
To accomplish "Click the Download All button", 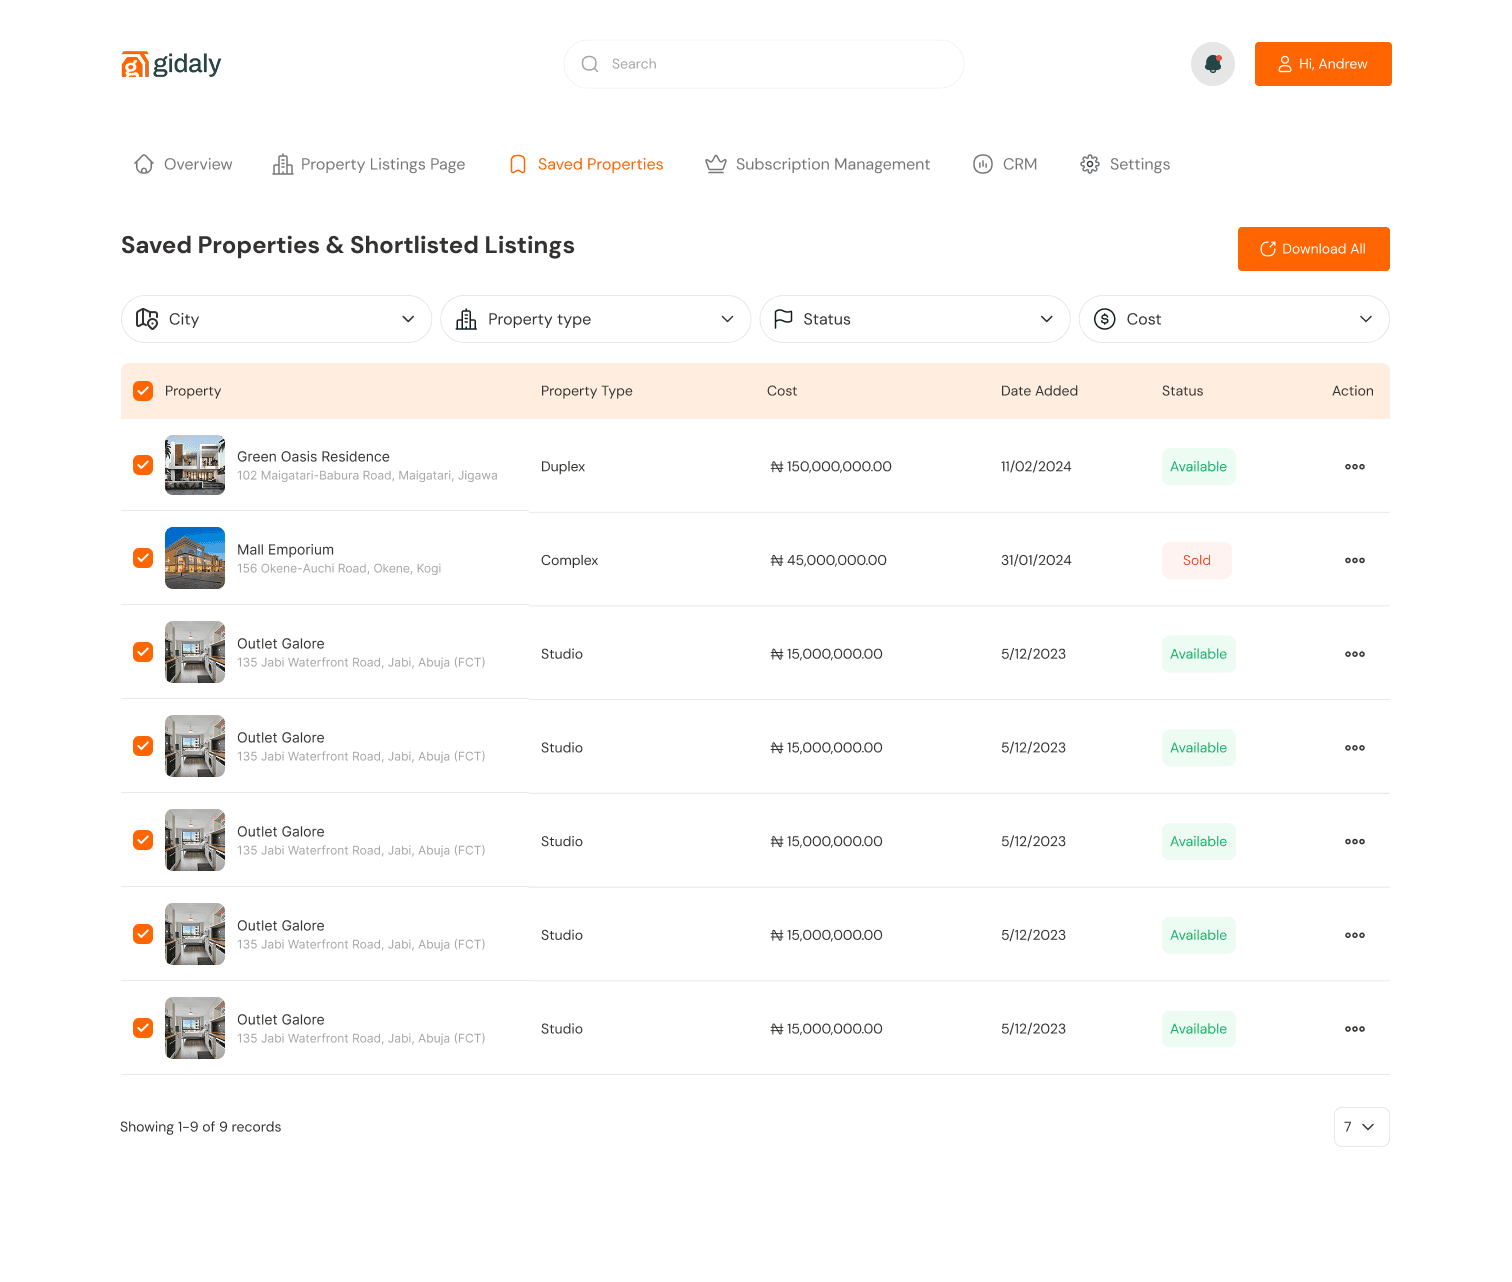I will [x=1314, y=249].
